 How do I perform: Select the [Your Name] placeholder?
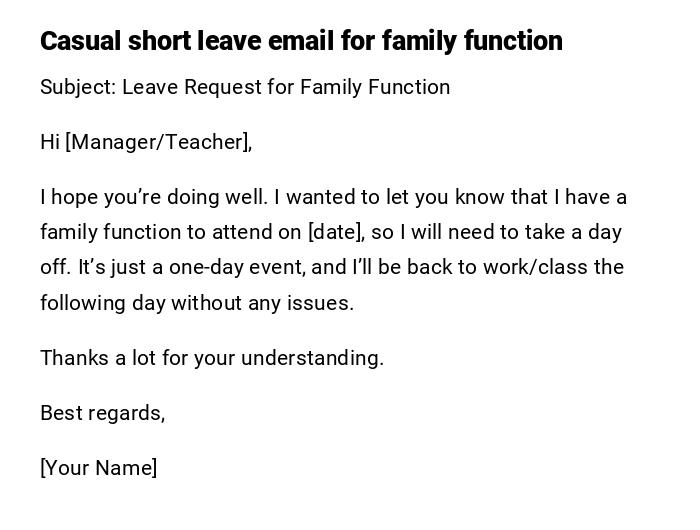point(98,468)
